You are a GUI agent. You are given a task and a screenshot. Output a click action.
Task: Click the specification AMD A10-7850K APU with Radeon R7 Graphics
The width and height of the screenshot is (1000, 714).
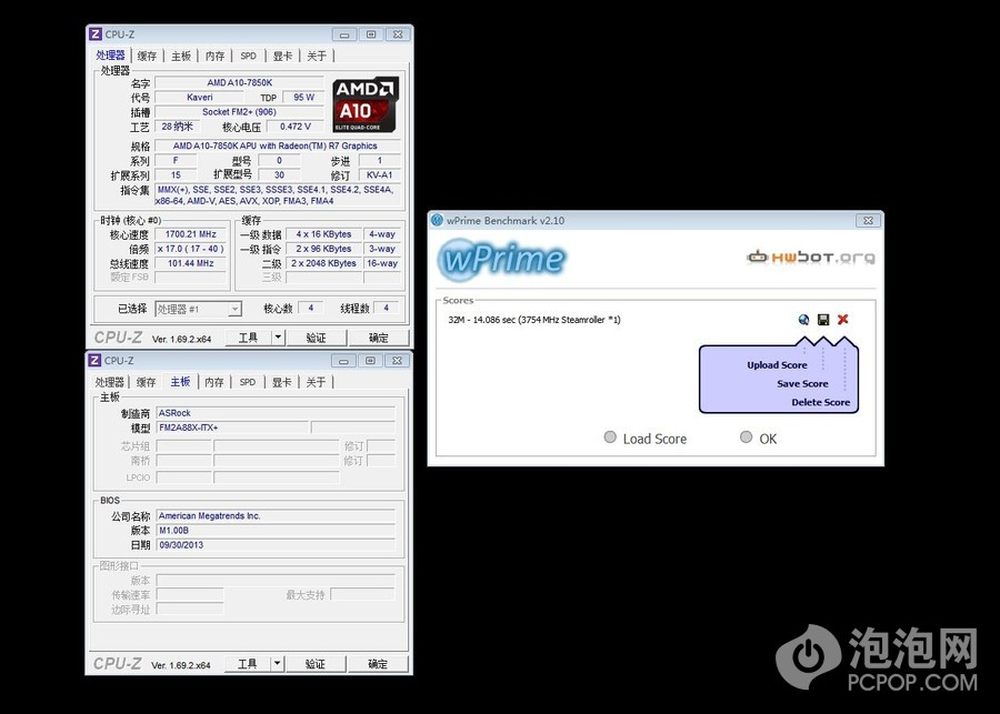pyautogui.click(x=277, y=146)
